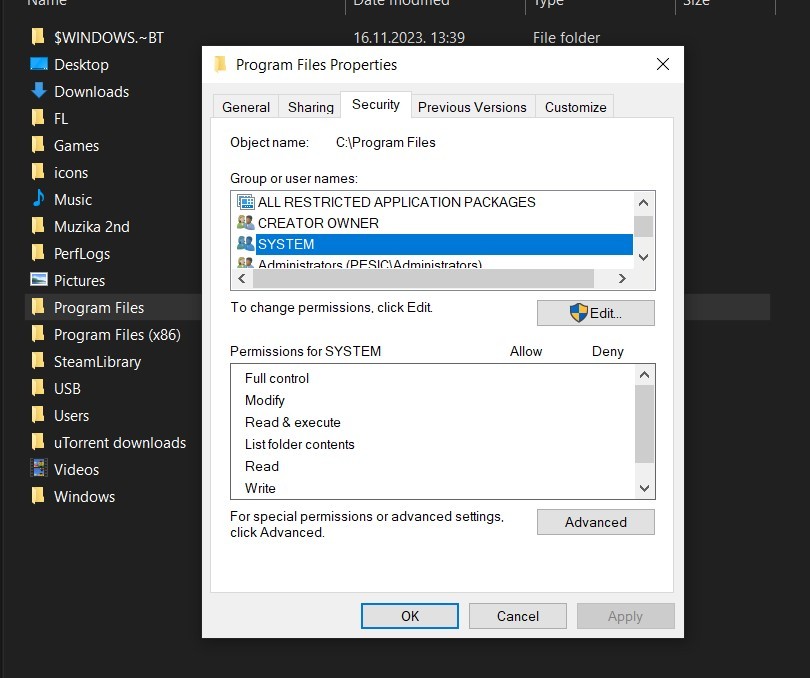Click the SteamLibrary folder icon
This screenshot has height=678, width=810.
pos(38,361)
